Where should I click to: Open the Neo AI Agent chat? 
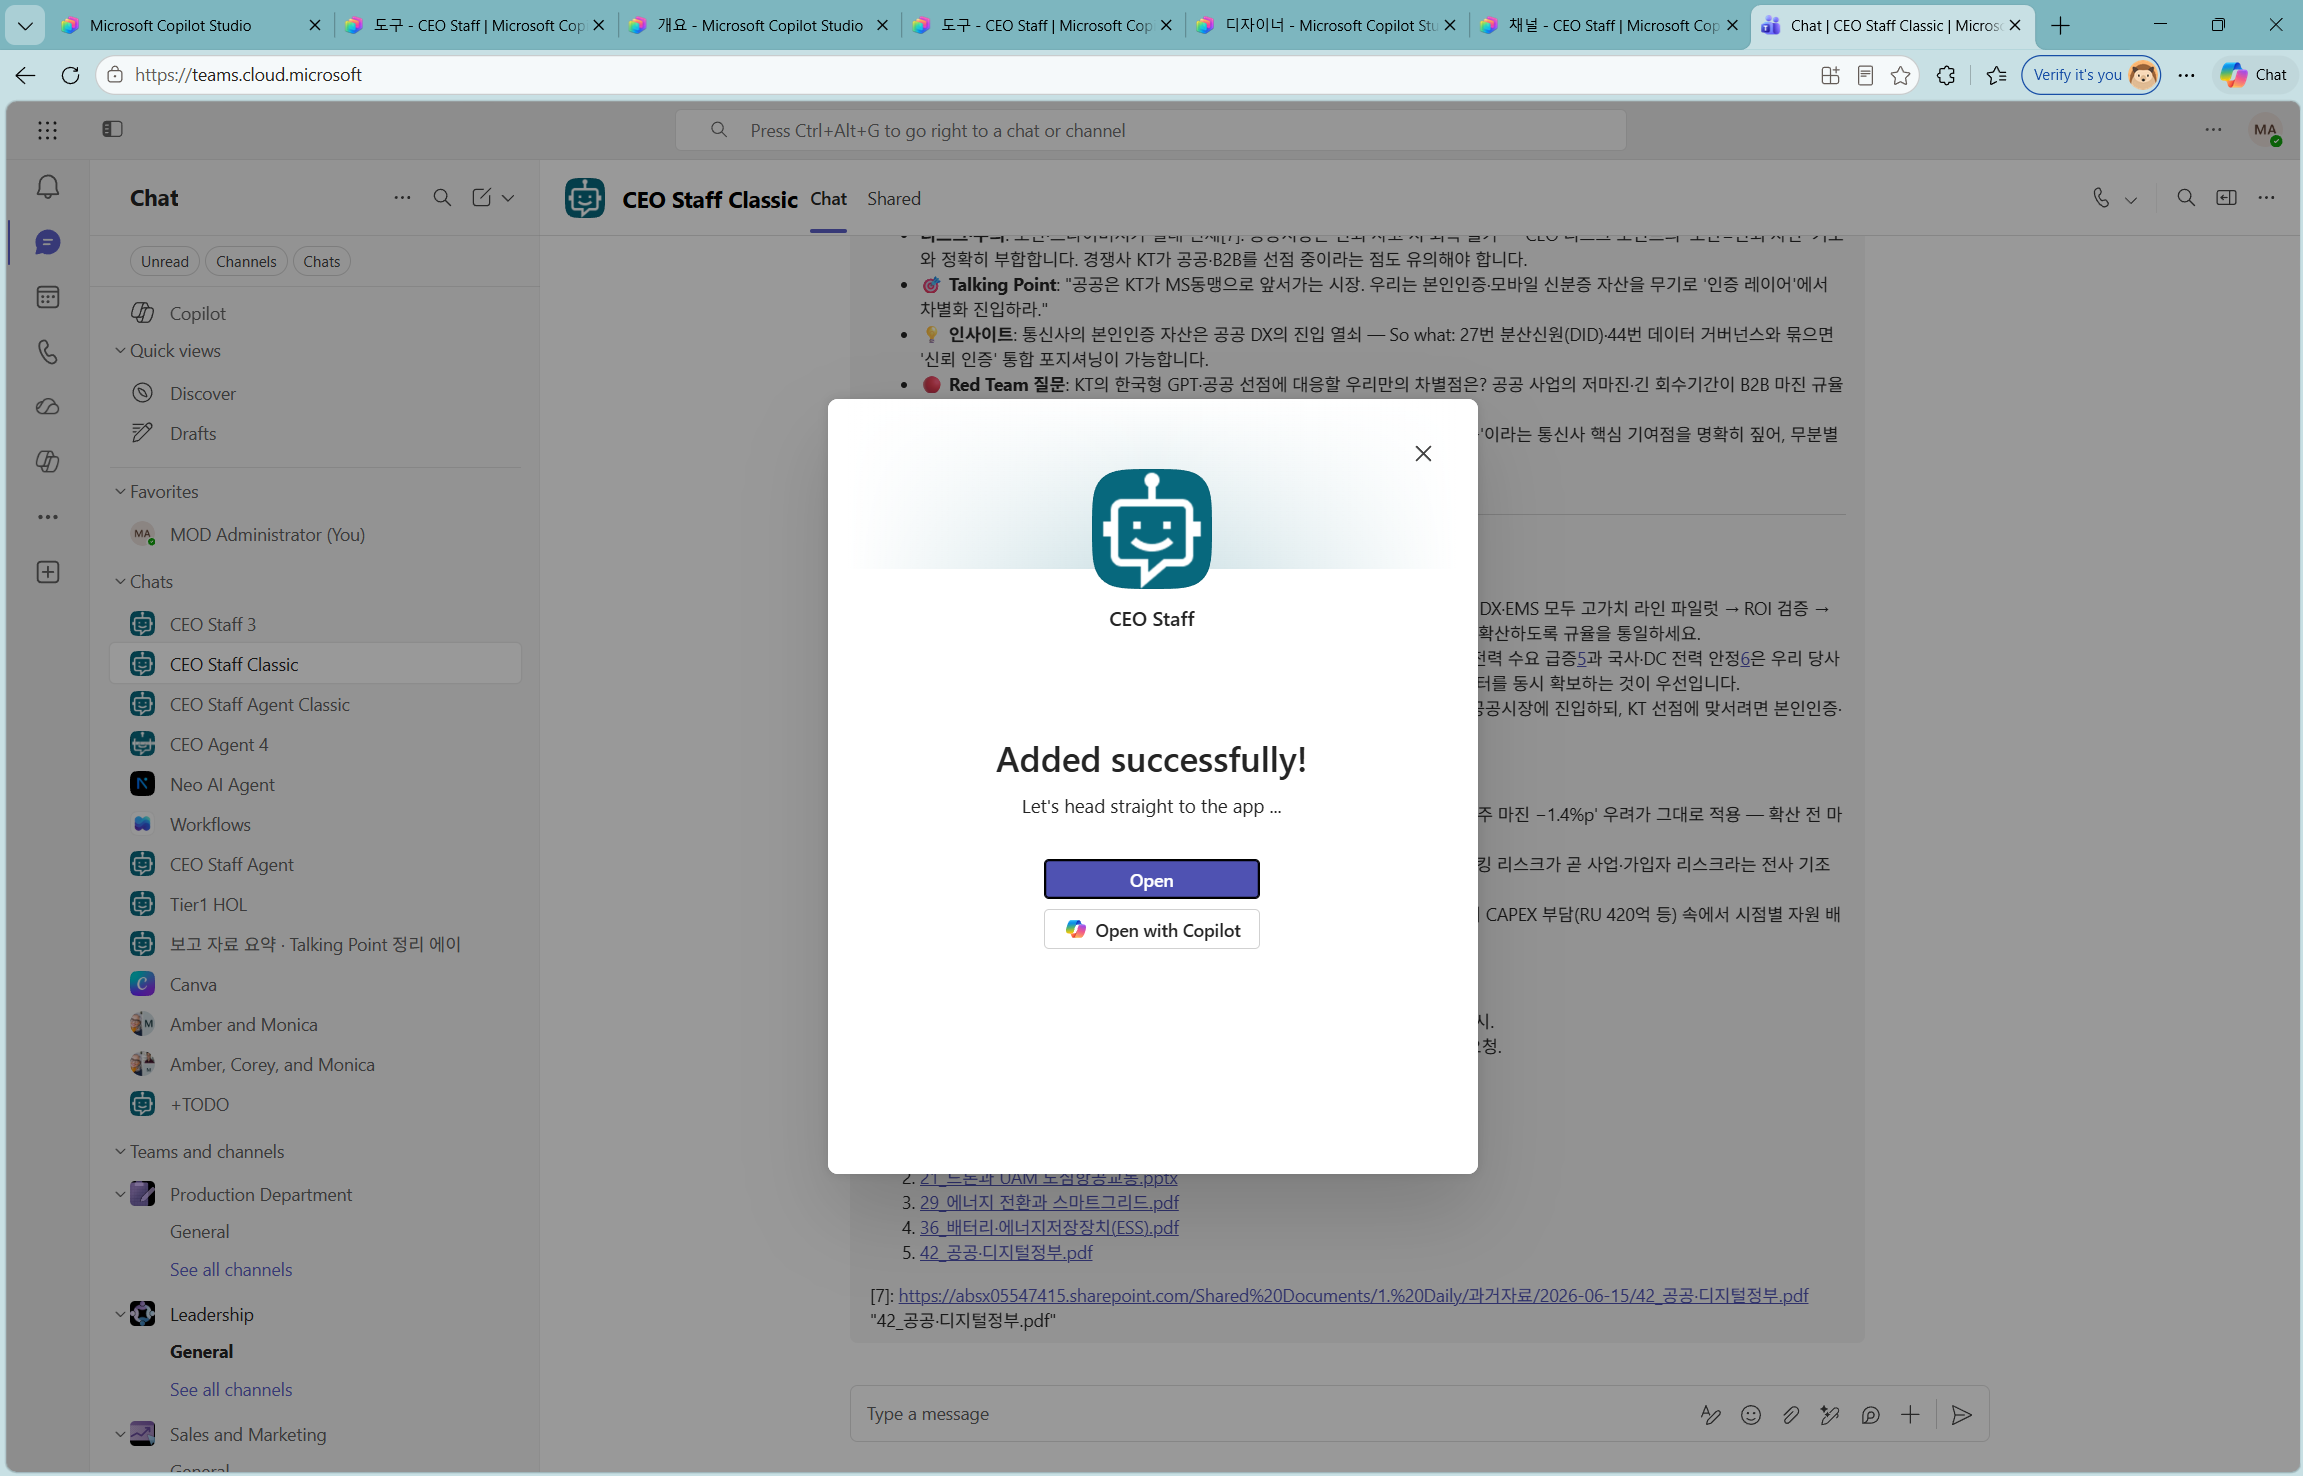point(315,784)
